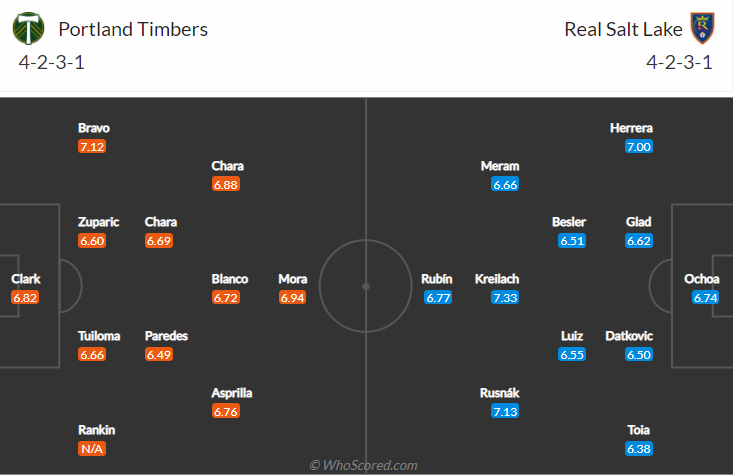This screenshot has height=475, width=733.
Task: Select player Asprilla's name
Action: 232,393
